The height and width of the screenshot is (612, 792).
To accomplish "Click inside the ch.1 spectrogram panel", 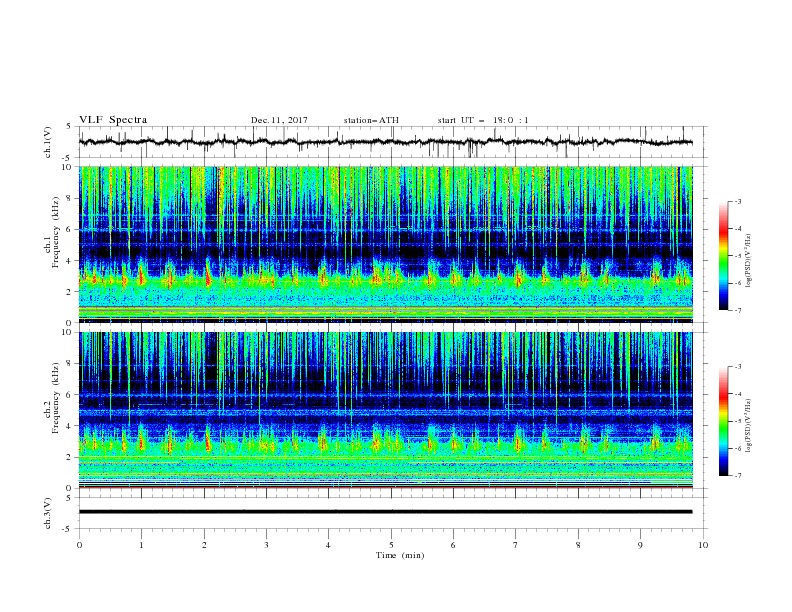I will coord(386,244).
